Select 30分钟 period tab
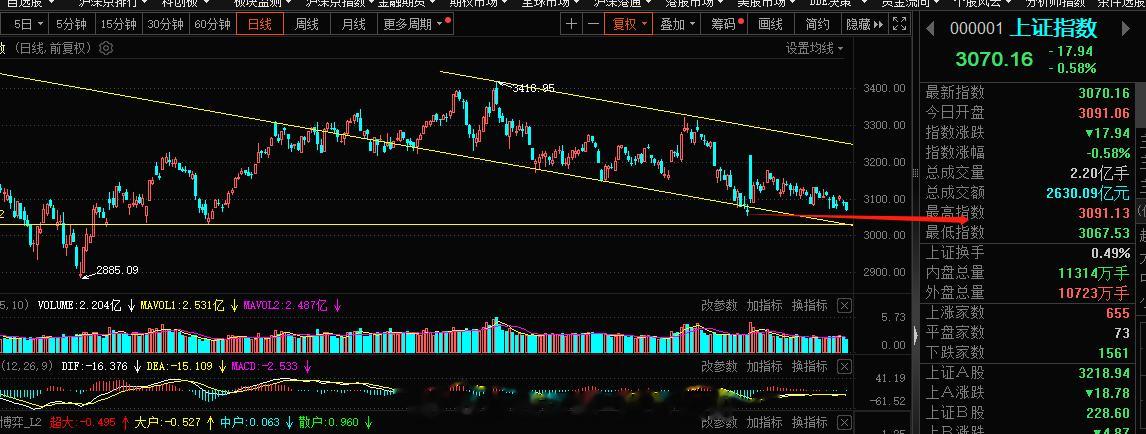Screen dimensions: 1146x434 (164, 24)
